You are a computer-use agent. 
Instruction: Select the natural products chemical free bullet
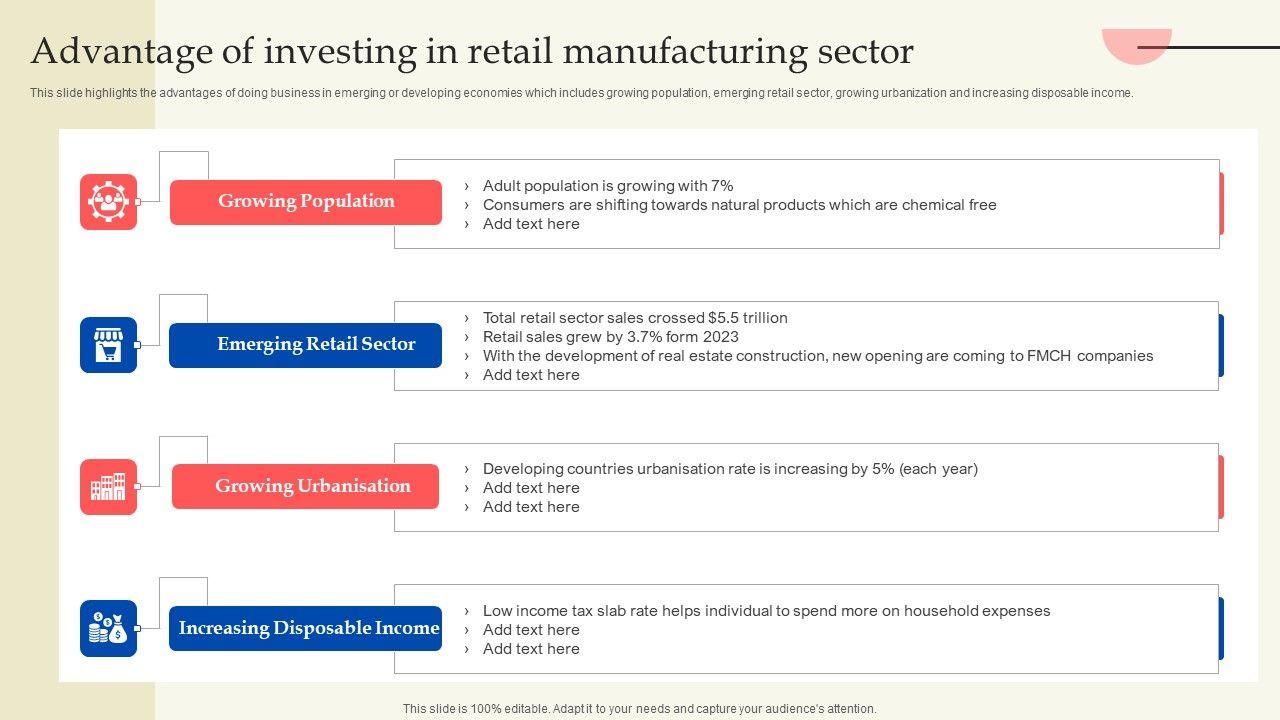pos(739,205)
